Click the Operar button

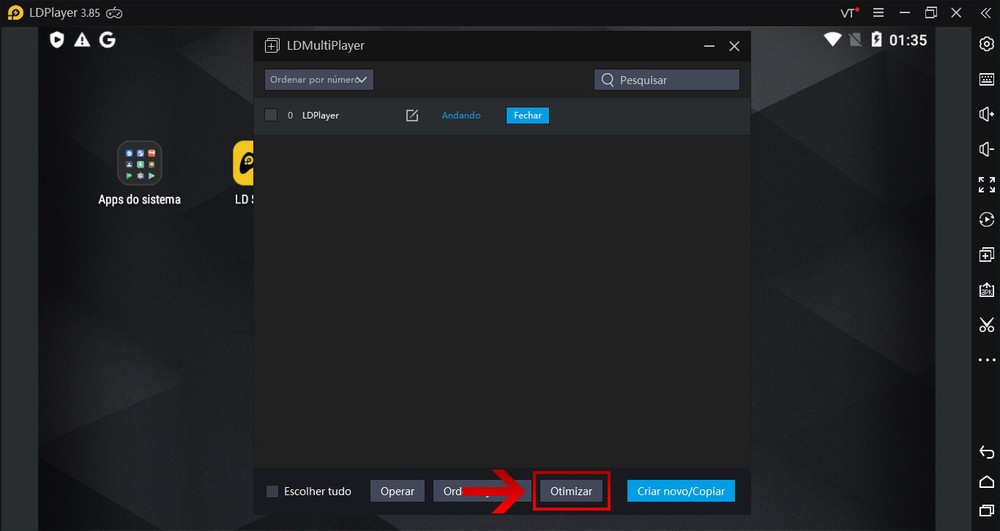(397, 491)
